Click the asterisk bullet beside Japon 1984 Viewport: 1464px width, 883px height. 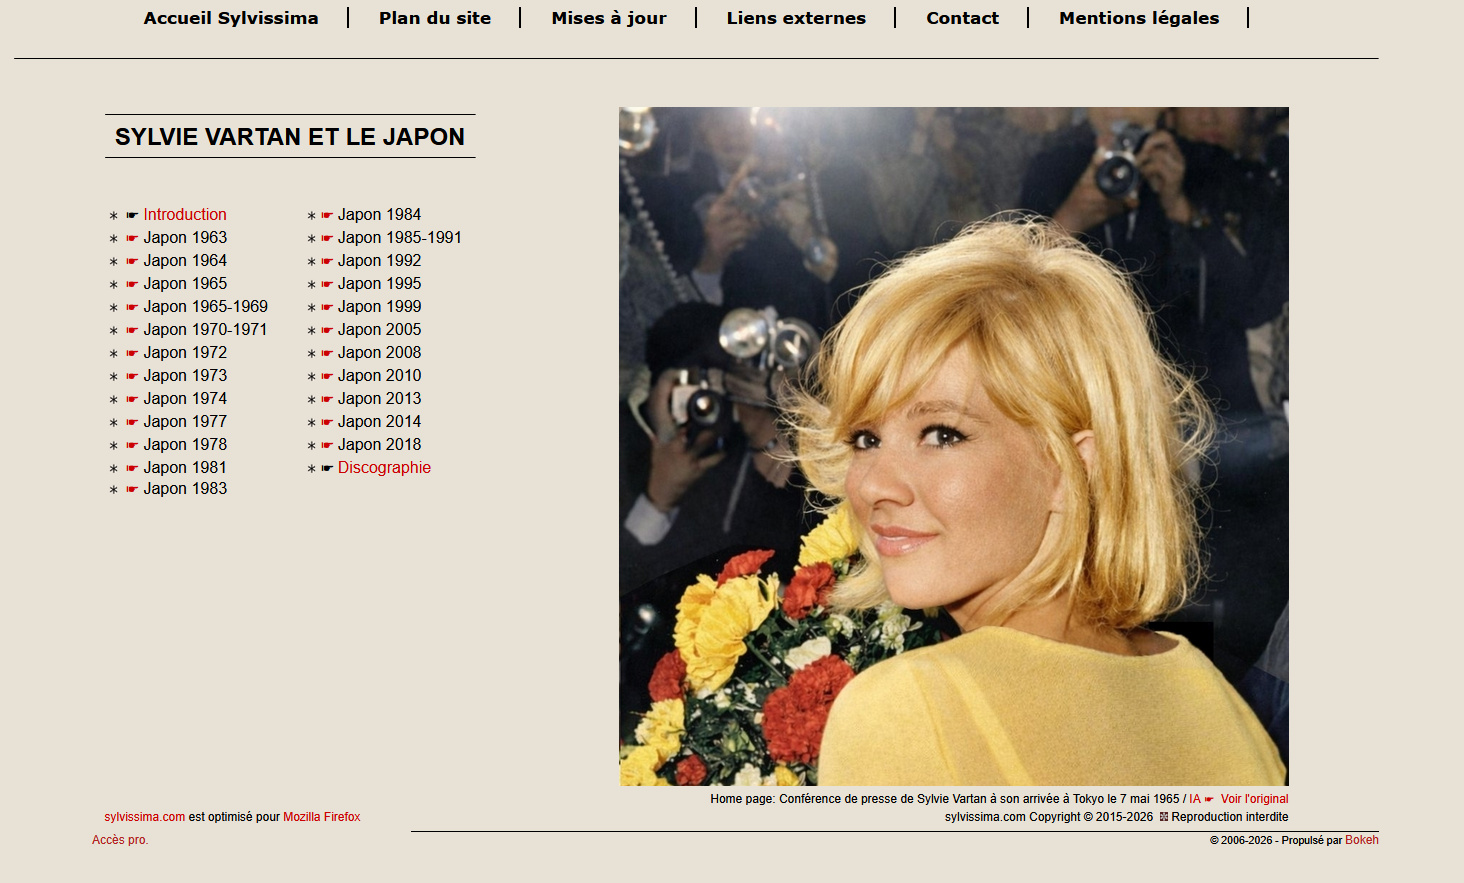(311, 214)
